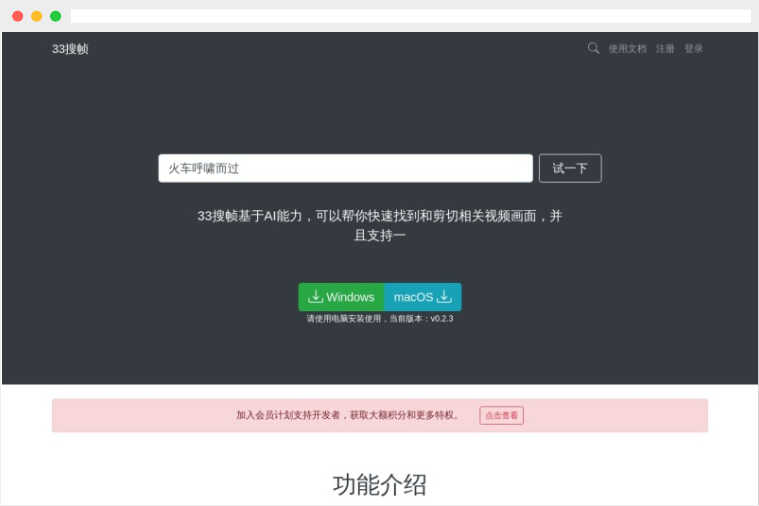The height and width of the screenshot is (506, 759).
Task: Focus the 火车呼啸而过 search input field
Action: point(345,168)
